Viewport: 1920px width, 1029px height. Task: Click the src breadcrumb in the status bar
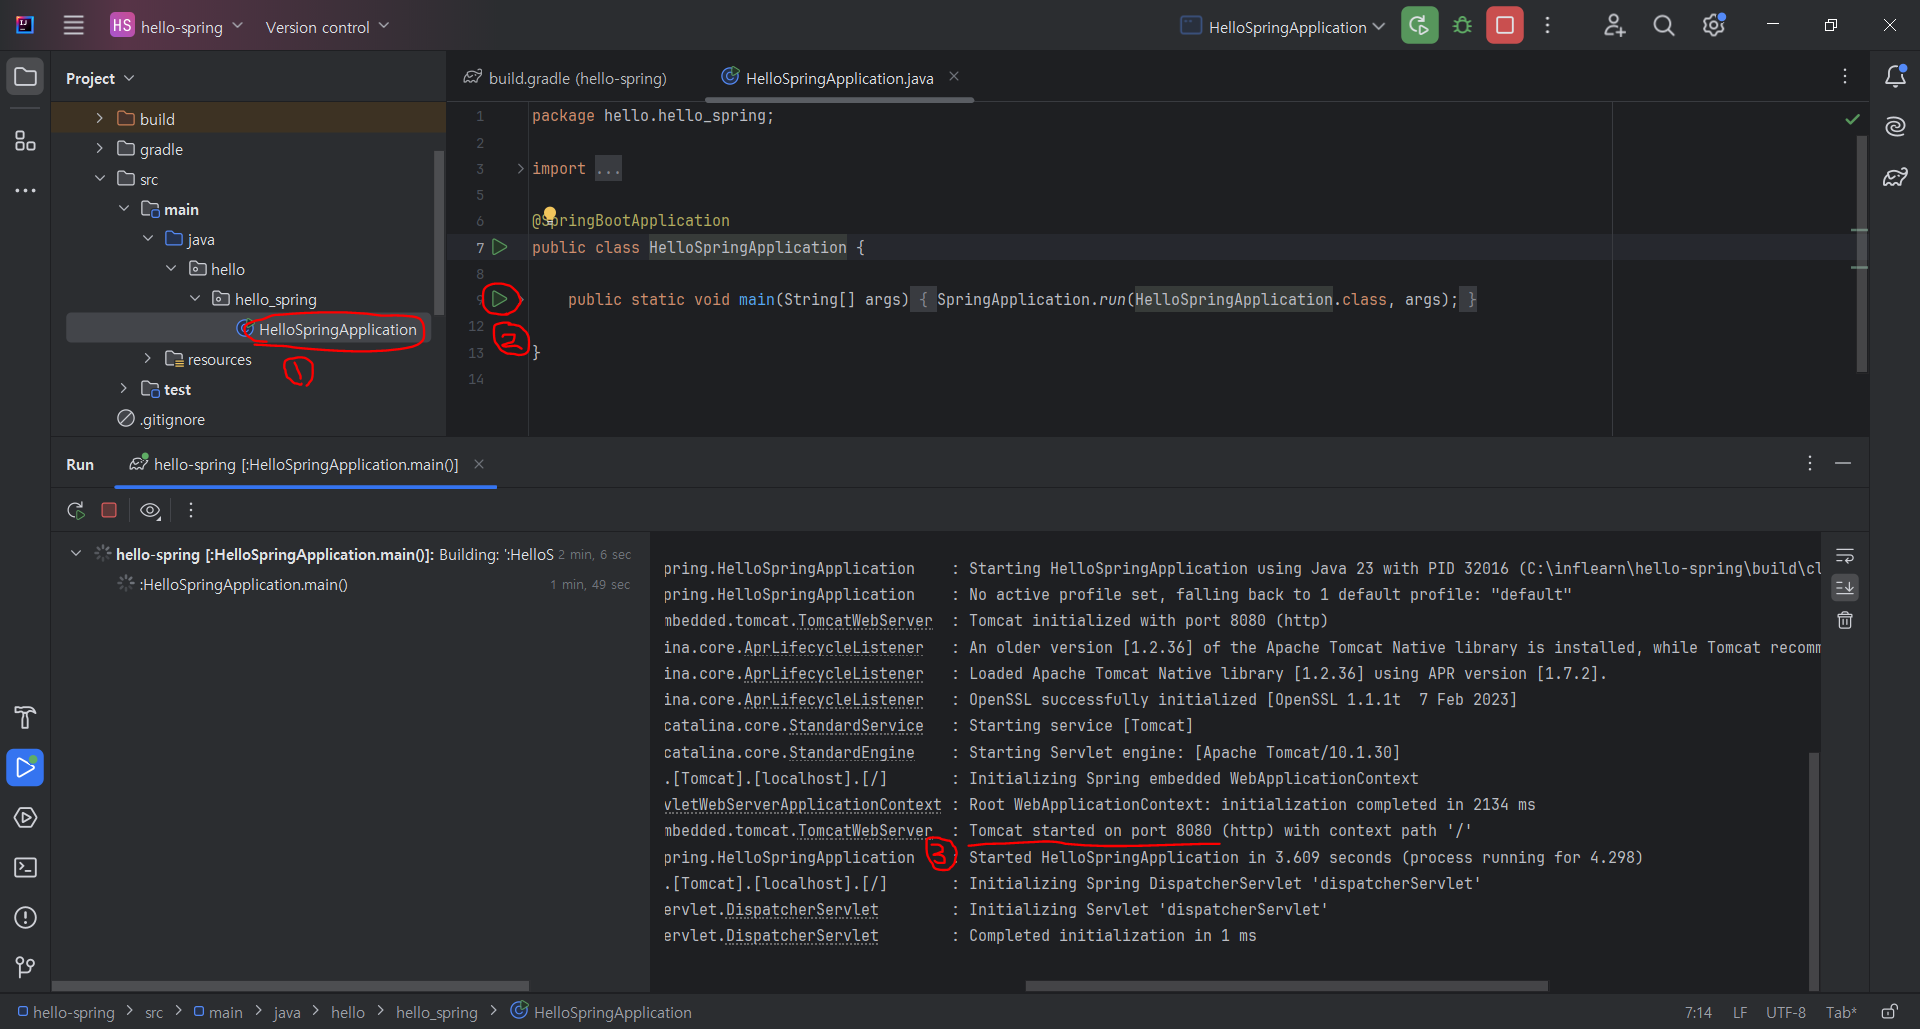(154, 1012)
